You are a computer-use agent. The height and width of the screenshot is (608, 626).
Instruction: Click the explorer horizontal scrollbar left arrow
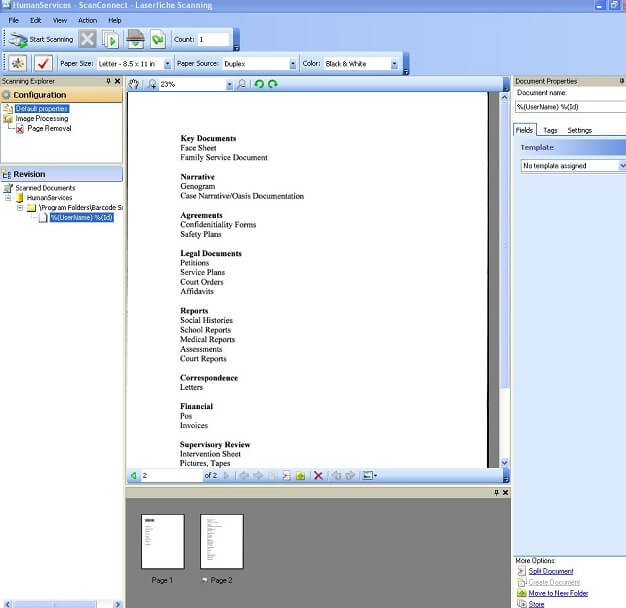7,604
